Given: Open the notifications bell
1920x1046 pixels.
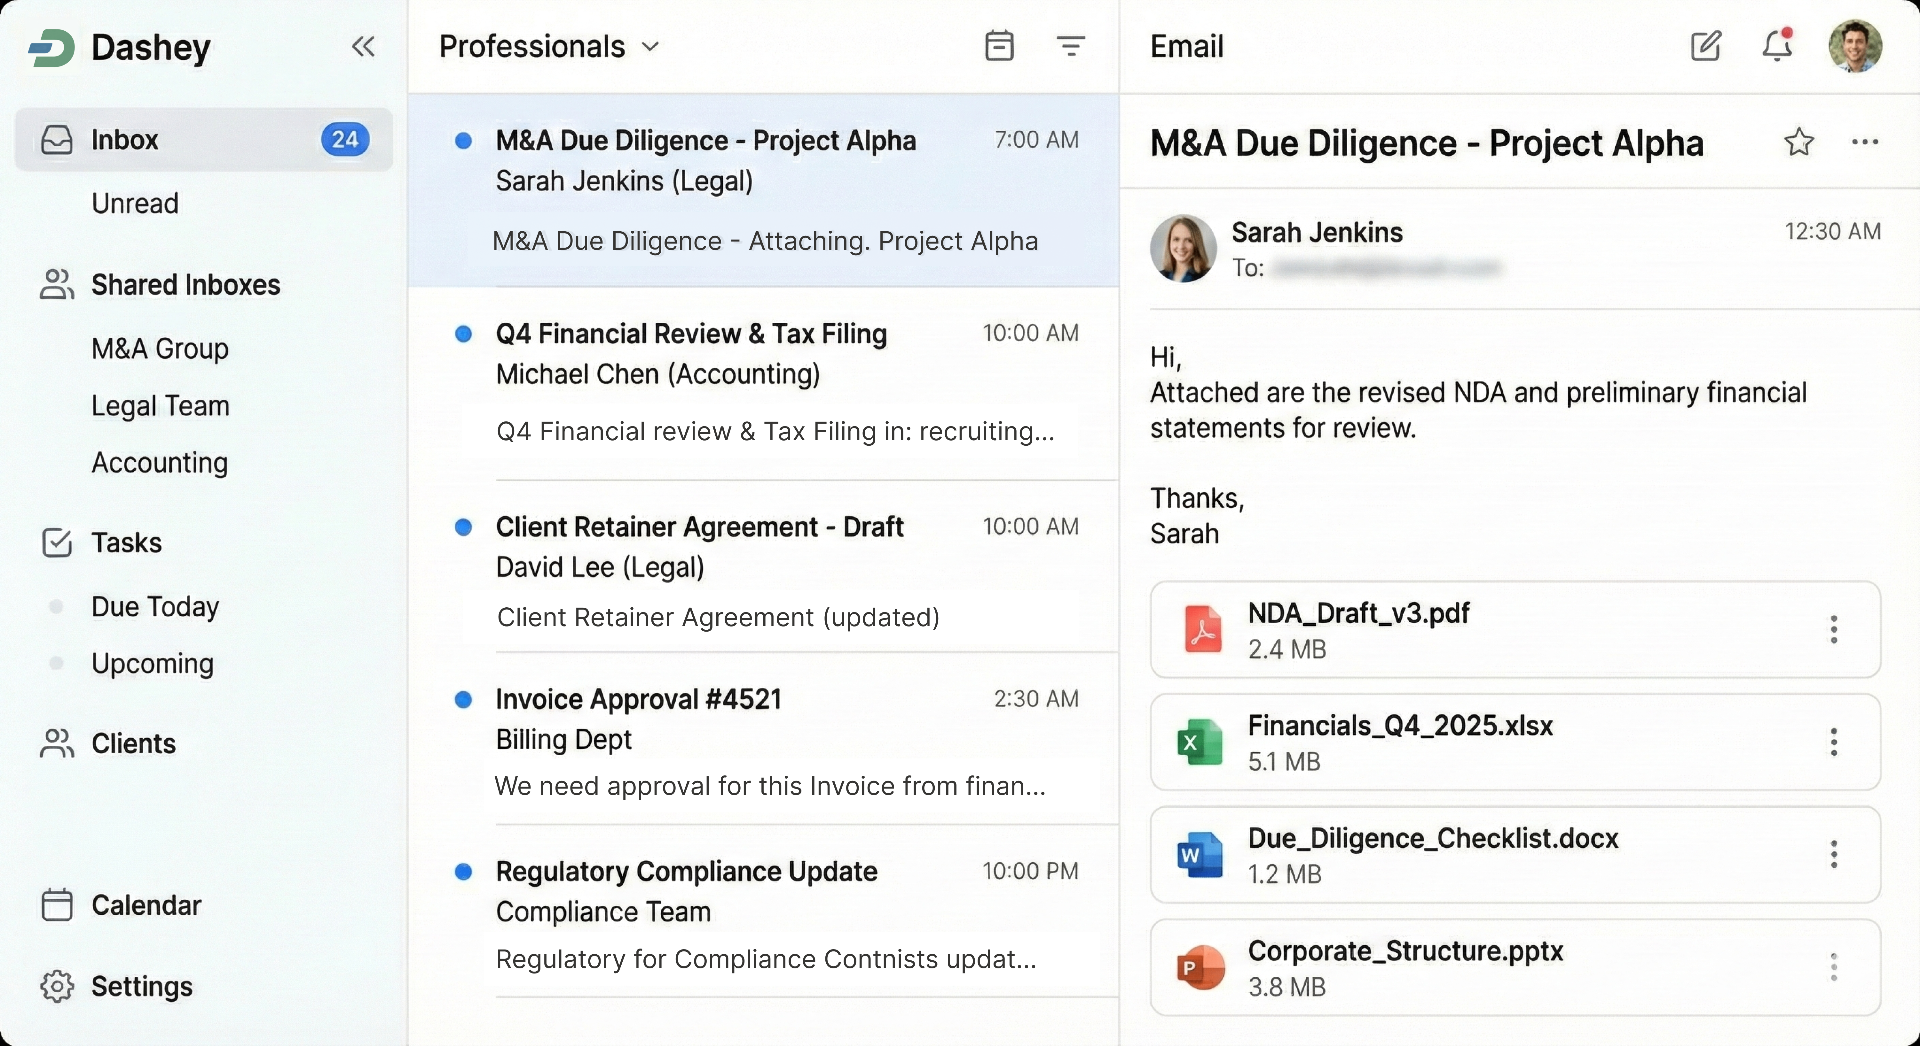Looking at the screenshot, I should 1777,46.
